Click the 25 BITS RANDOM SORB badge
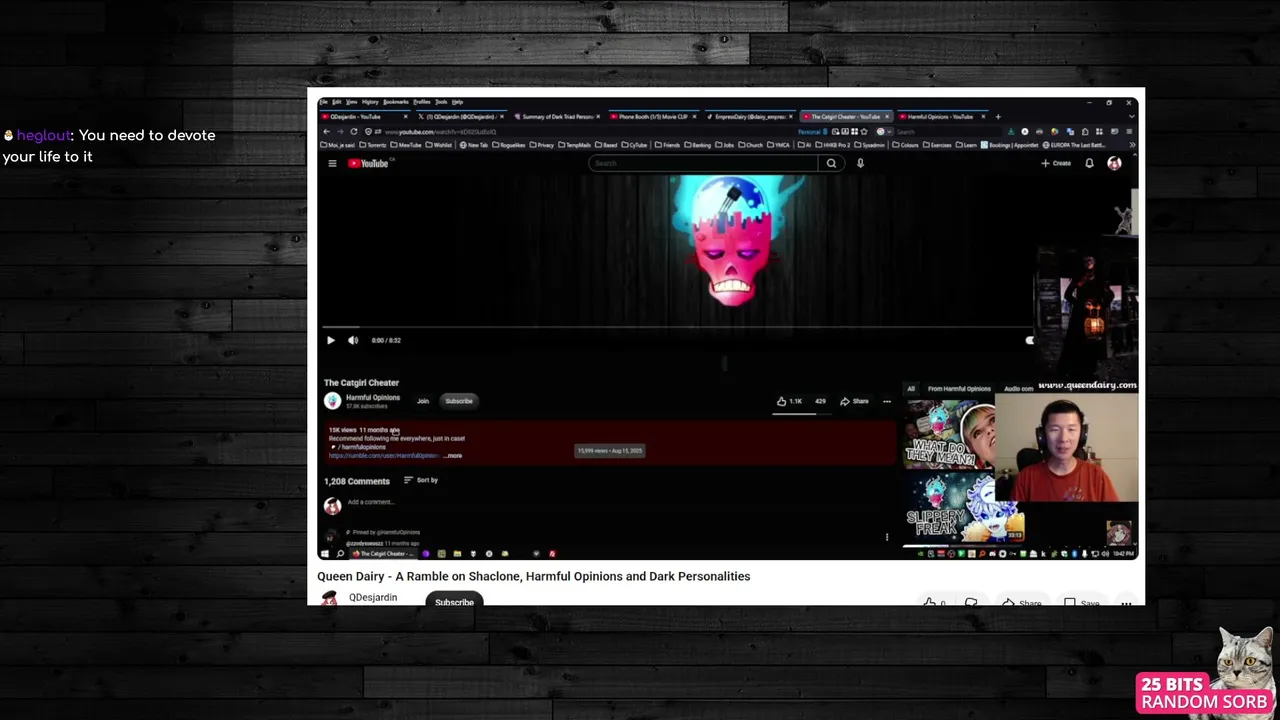The height and width of the screenshot is (720, 1280). pyautogui.click(x=1204, y=693)
